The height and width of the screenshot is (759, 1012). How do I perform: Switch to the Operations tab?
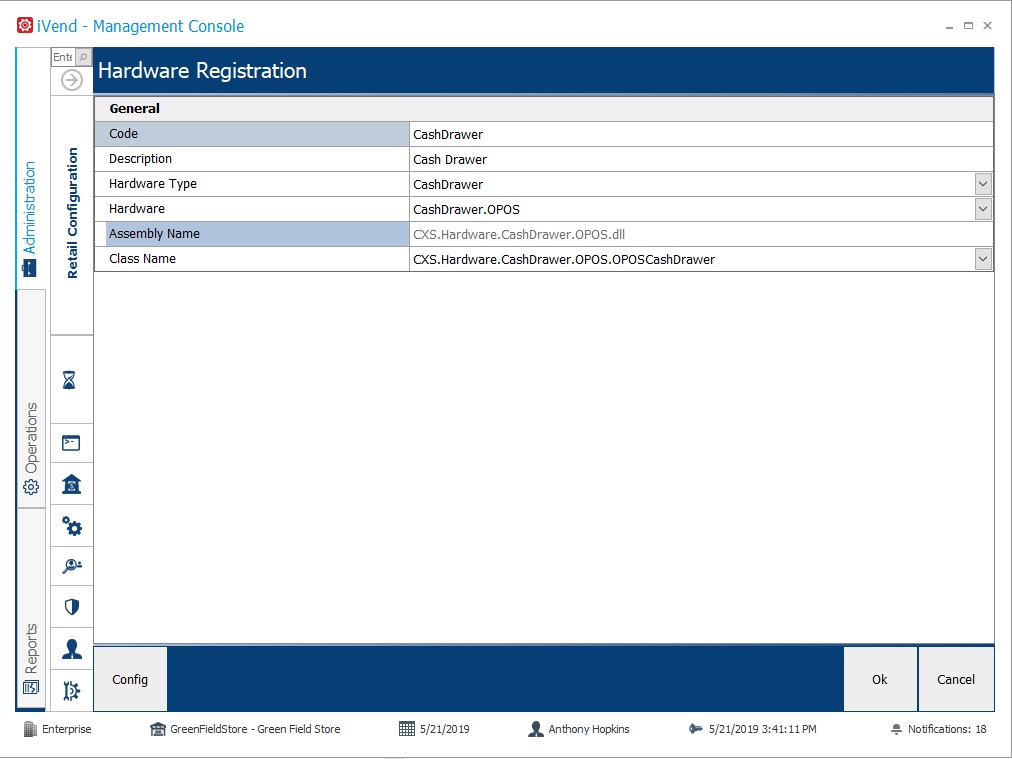click(x=30, y=399)
